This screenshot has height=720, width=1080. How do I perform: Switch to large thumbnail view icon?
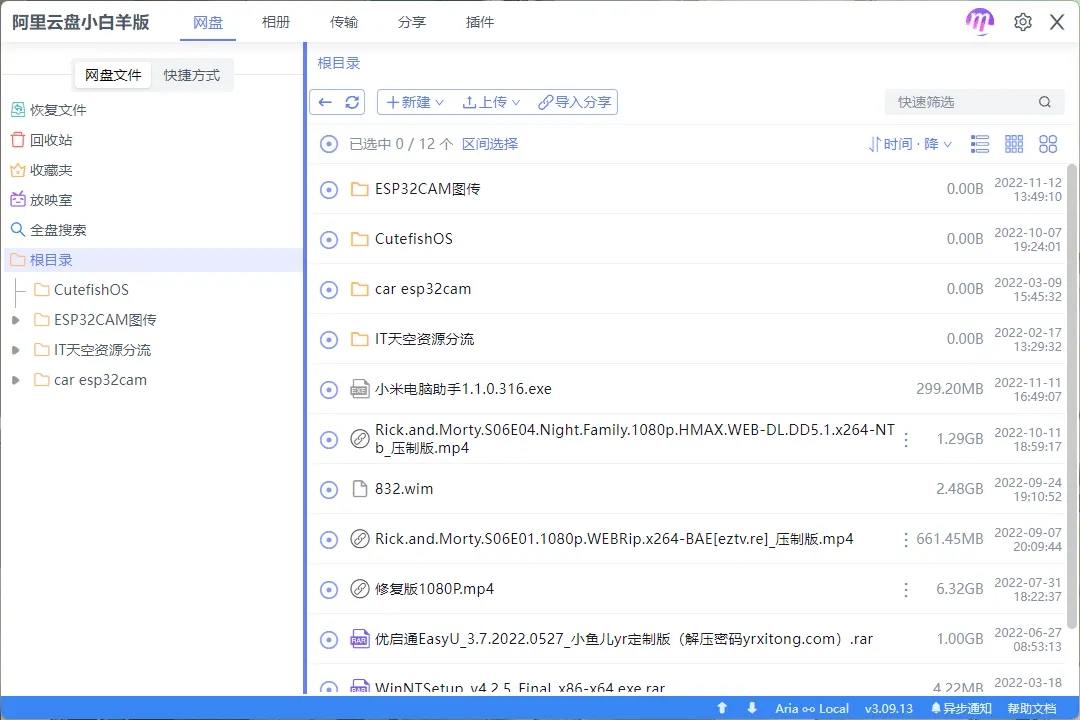click(1048, 144)
